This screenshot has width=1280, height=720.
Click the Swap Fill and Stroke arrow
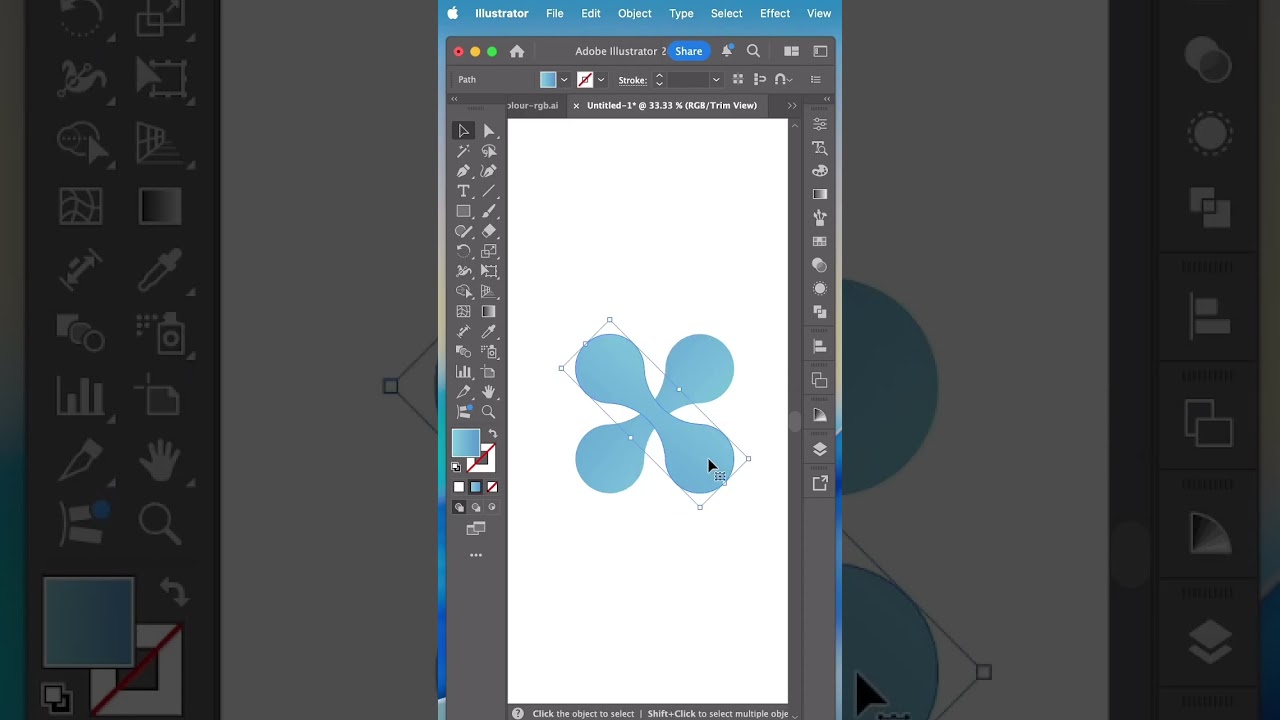pos(492,434)
